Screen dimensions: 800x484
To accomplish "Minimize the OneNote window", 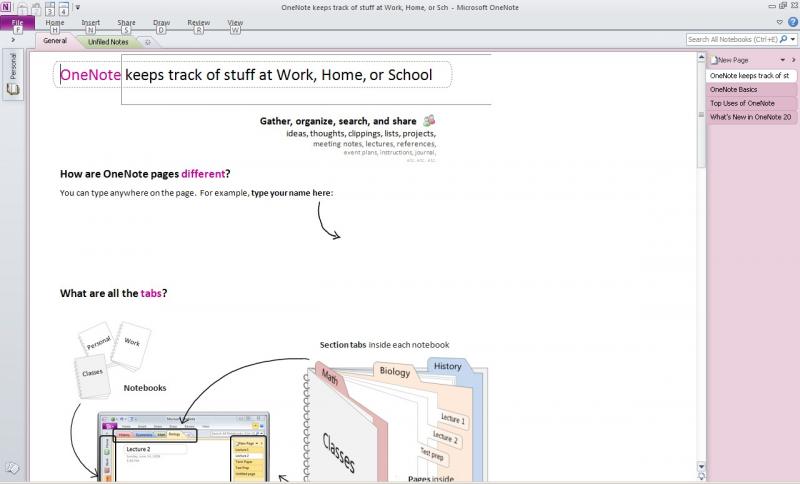I will click(x=772, y=6).
